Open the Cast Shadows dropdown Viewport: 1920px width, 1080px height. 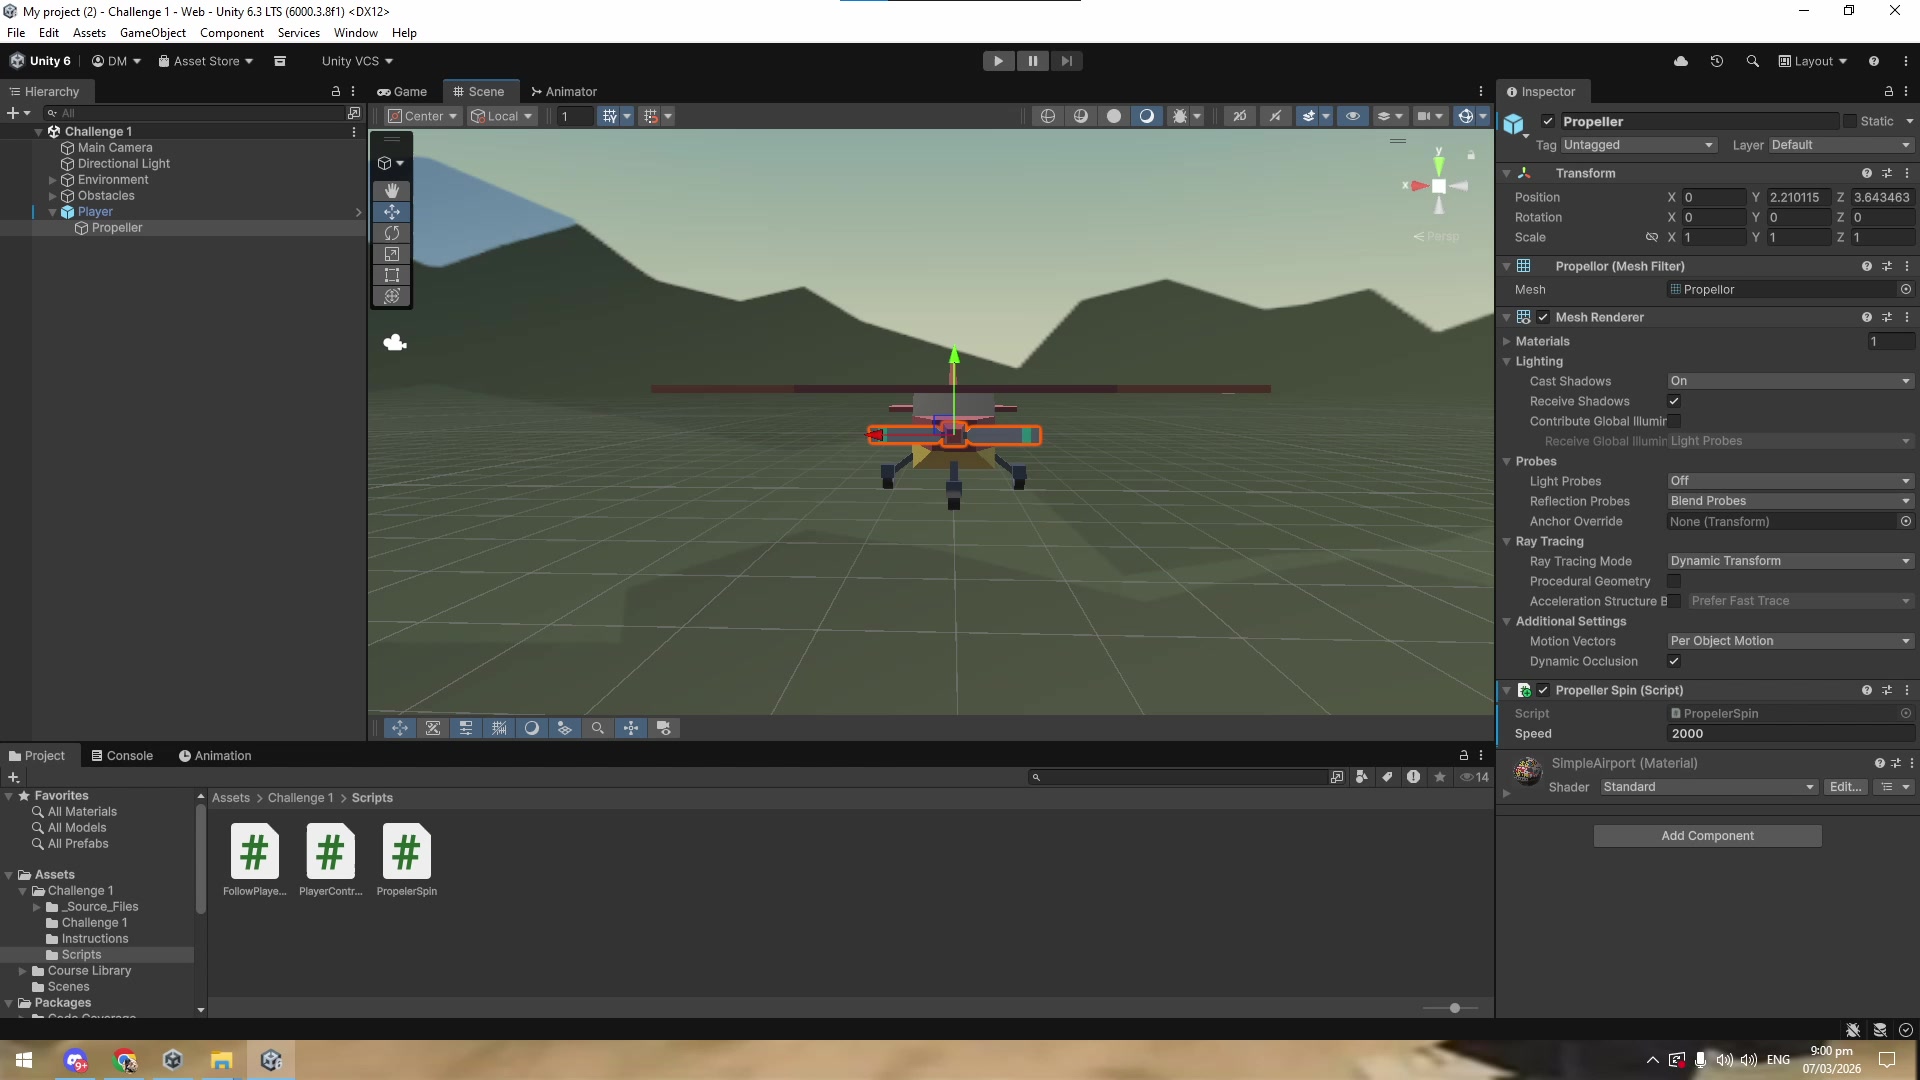pyautogui.click(x=1789, y=381)
